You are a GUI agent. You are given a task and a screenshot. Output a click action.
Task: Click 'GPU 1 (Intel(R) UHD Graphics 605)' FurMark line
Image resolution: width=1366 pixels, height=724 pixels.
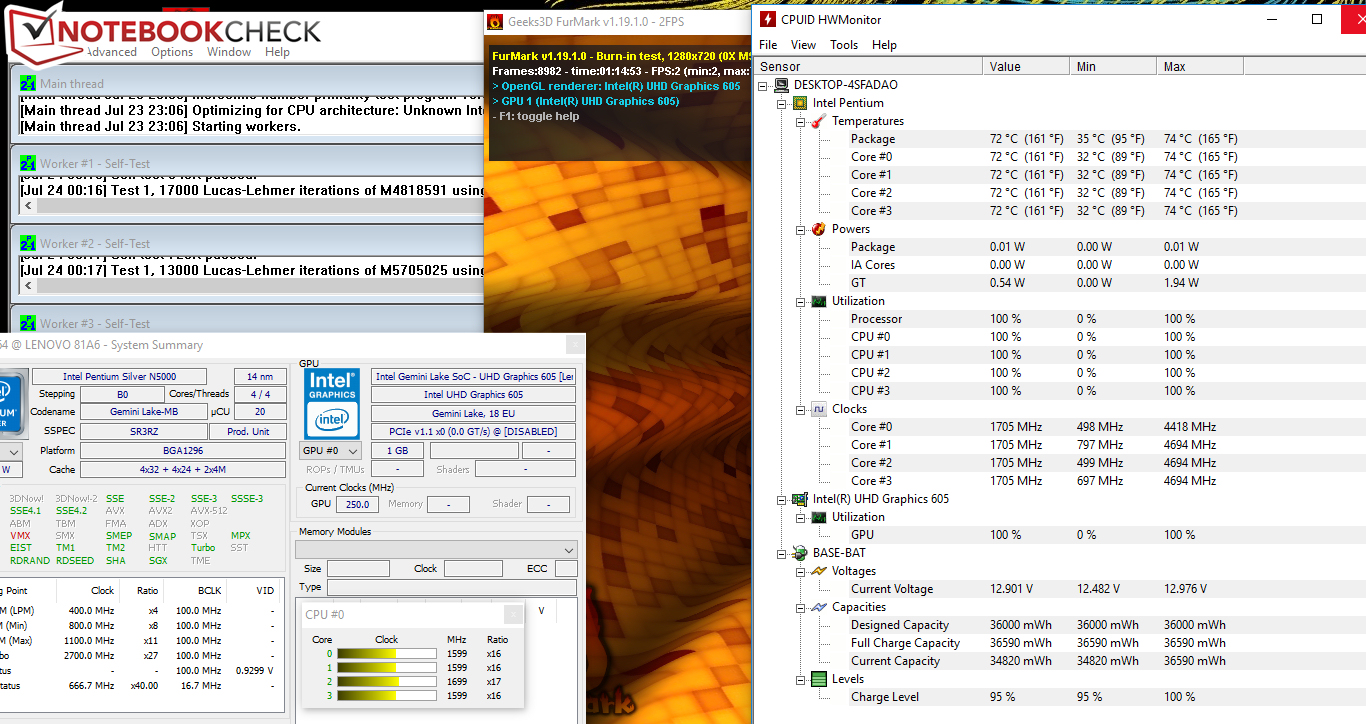point(585,101)
